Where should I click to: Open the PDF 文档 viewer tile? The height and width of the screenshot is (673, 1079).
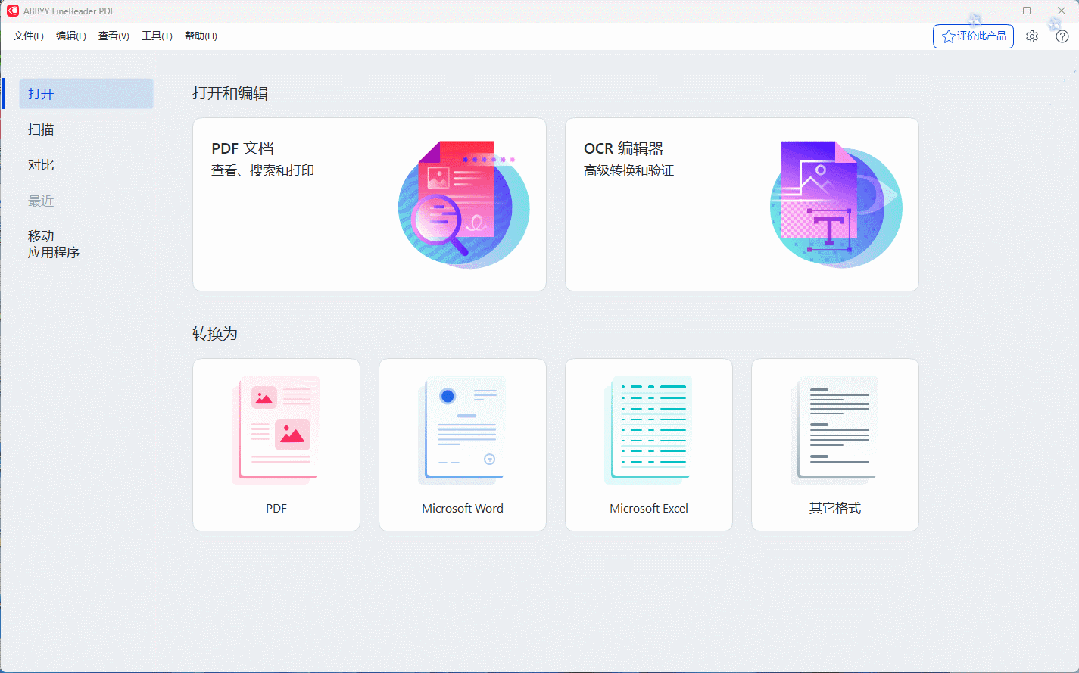point(369,204)
